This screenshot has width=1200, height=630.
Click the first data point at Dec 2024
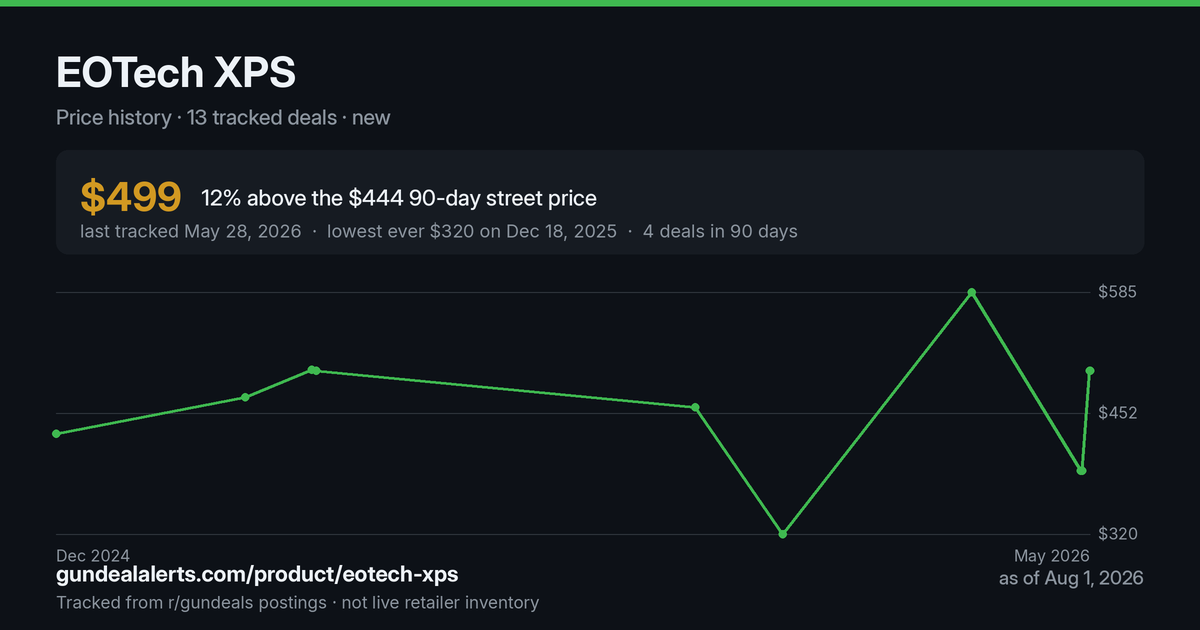click(56, 434)
